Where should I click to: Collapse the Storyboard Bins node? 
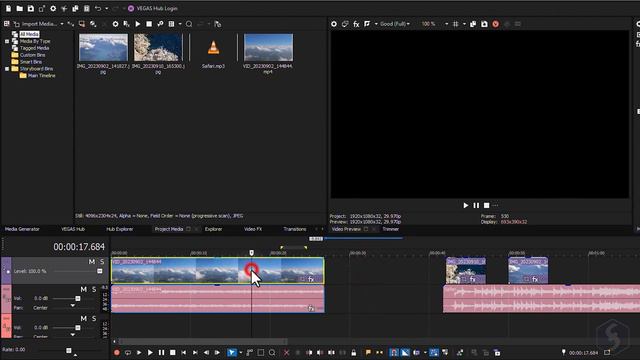click(7, 69)
